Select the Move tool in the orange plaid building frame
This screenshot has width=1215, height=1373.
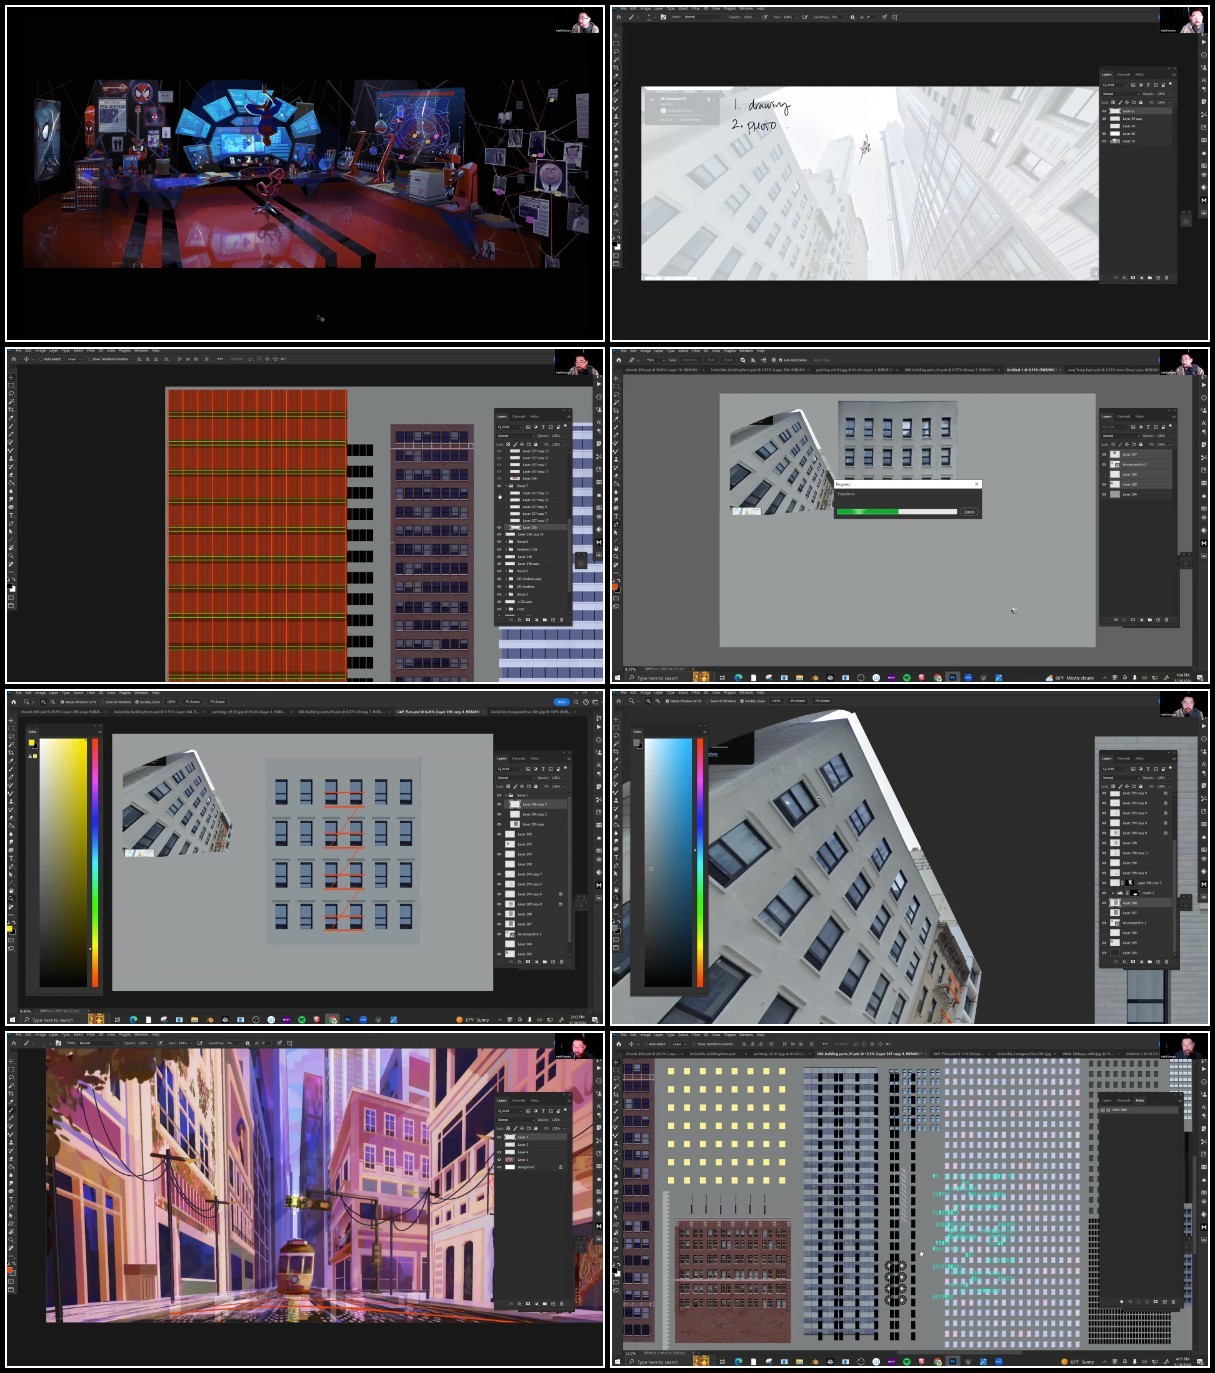[x=11, y=378]
